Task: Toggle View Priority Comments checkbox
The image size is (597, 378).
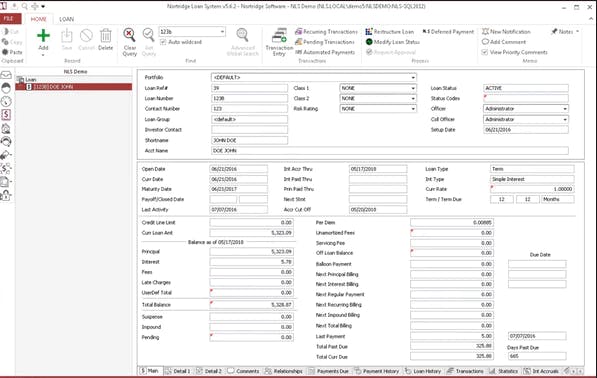Action: tap(485, 52)
